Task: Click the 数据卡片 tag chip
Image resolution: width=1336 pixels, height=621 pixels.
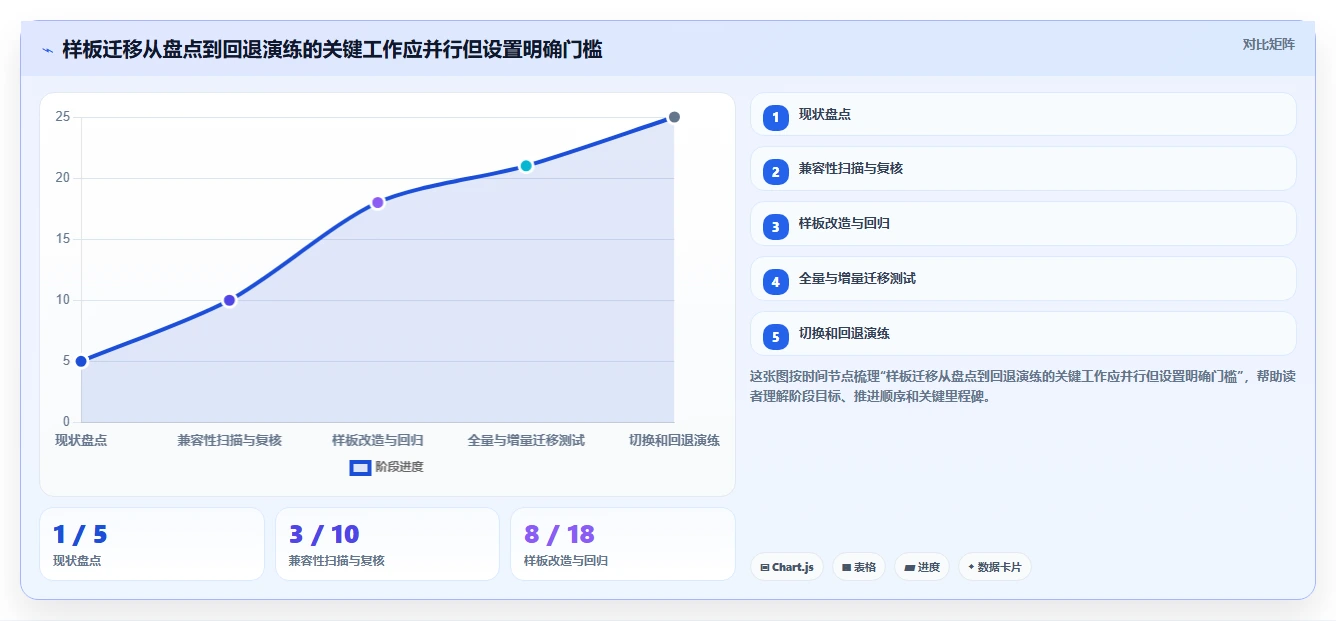Action: click(x=995, y=567)
